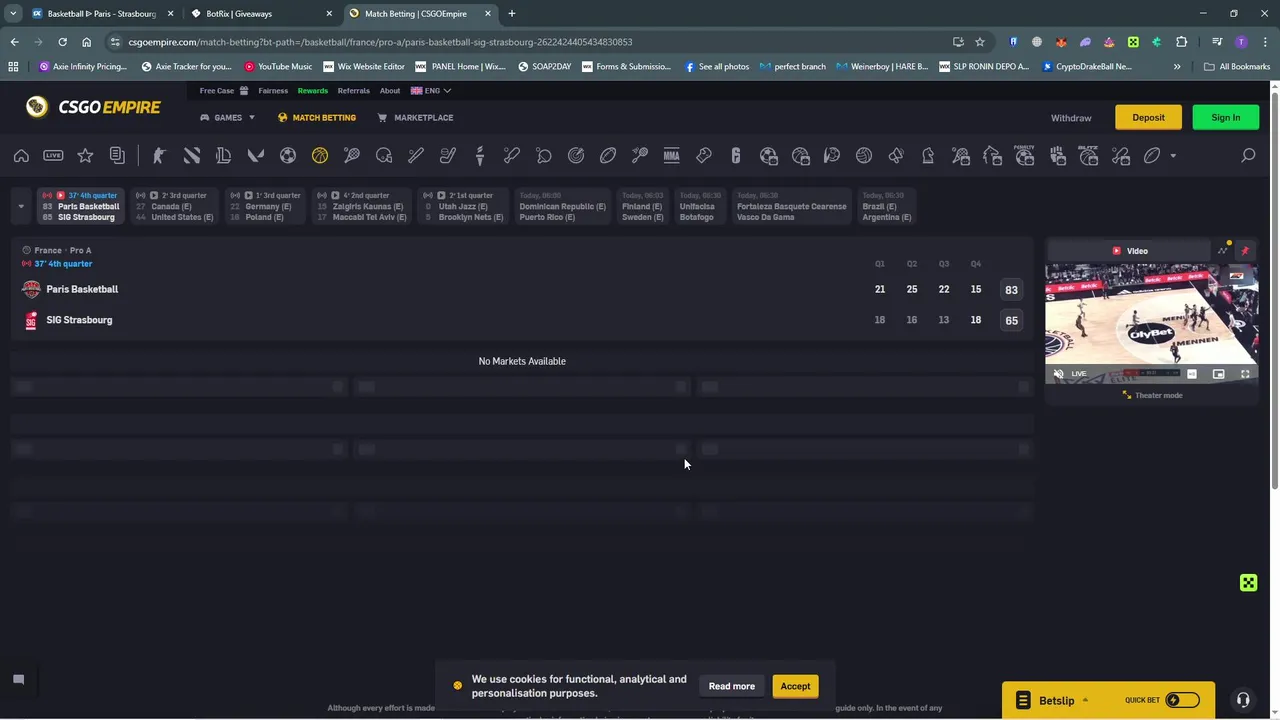Select the American football helmet icon

[x=384, y=156]
